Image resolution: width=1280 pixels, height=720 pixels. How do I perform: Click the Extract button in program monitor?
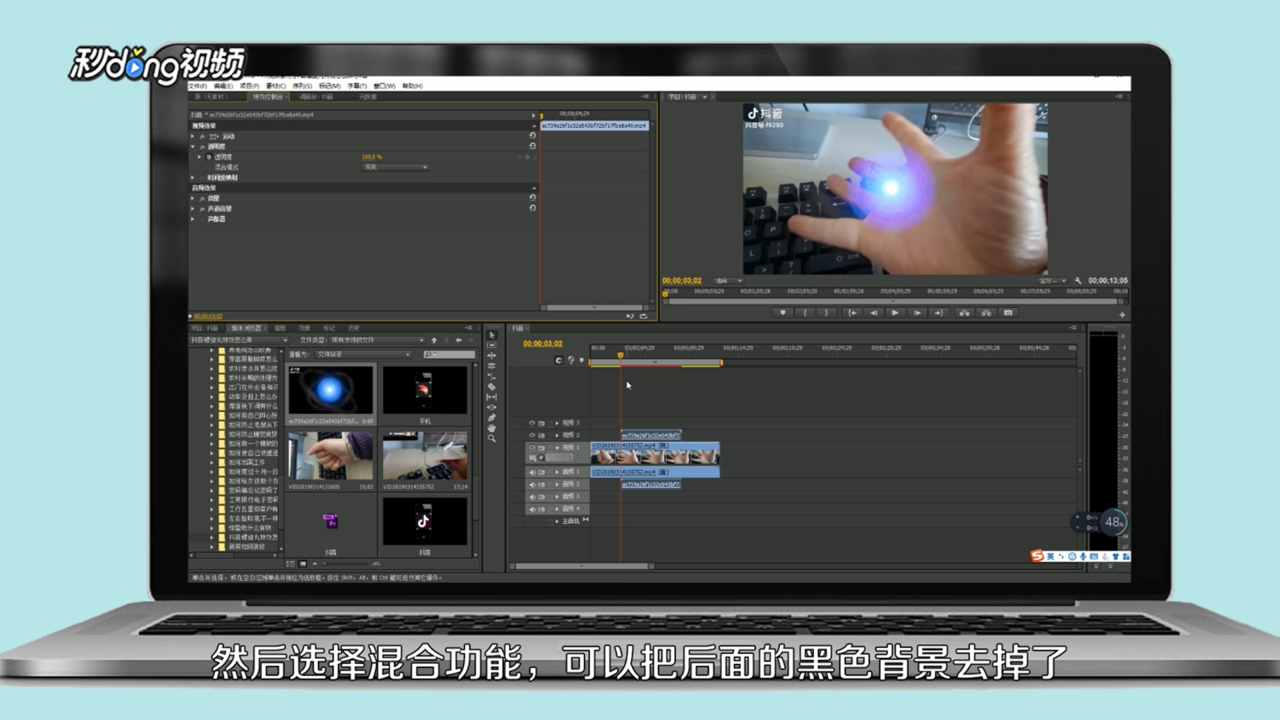click(x=986, y=313)
